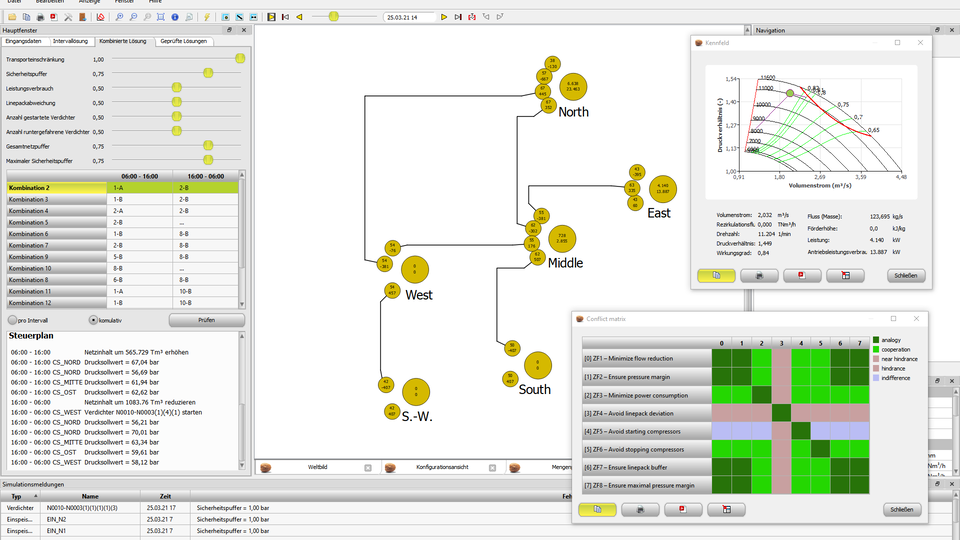Click table export button in Conflict matrix window
The height and width of the screenshot is (540, 960).
727,509
